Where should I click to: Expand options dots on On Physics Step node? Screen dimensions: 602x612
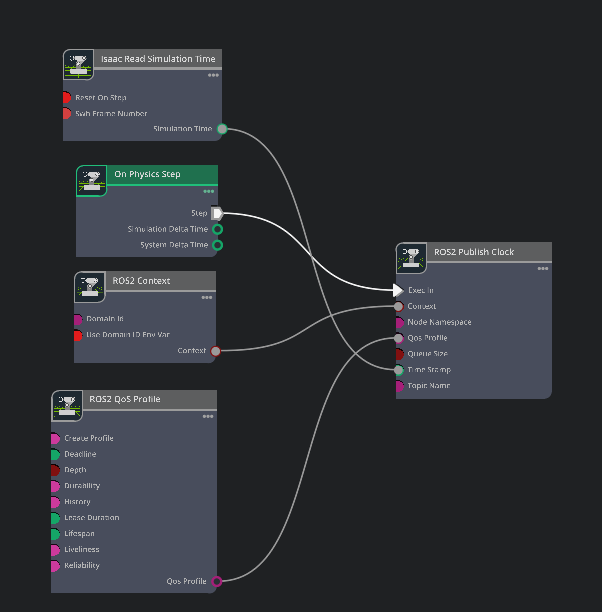pos(209,191)
